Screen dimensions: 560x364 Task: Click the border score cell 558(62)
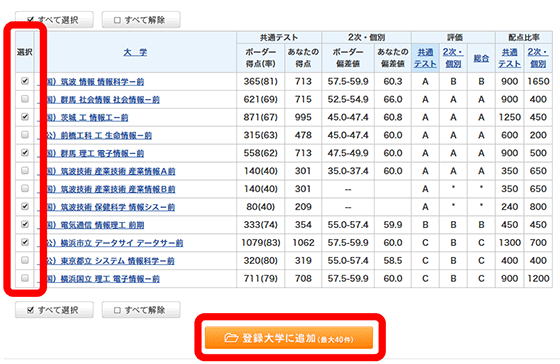click(260, 153)
